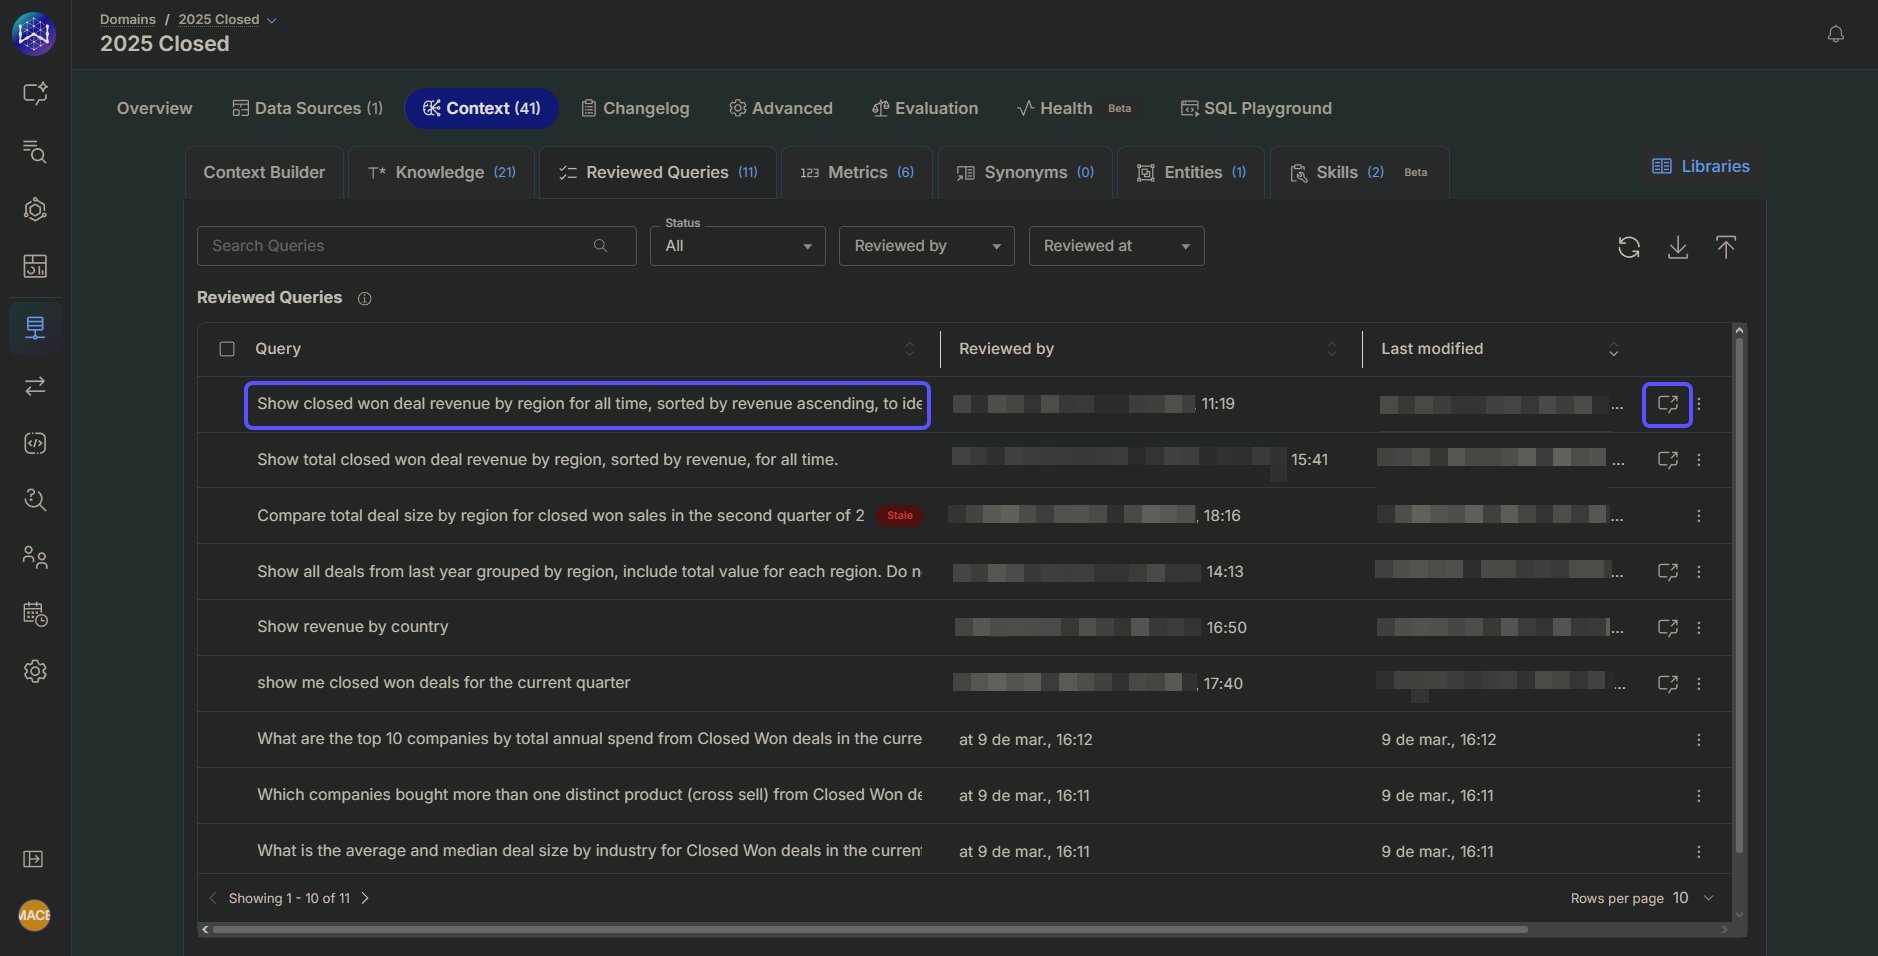1878x956 pixels.
Task: Open the search list icon in sidebar
Action: pyautogui.click(x=35, y=151)
